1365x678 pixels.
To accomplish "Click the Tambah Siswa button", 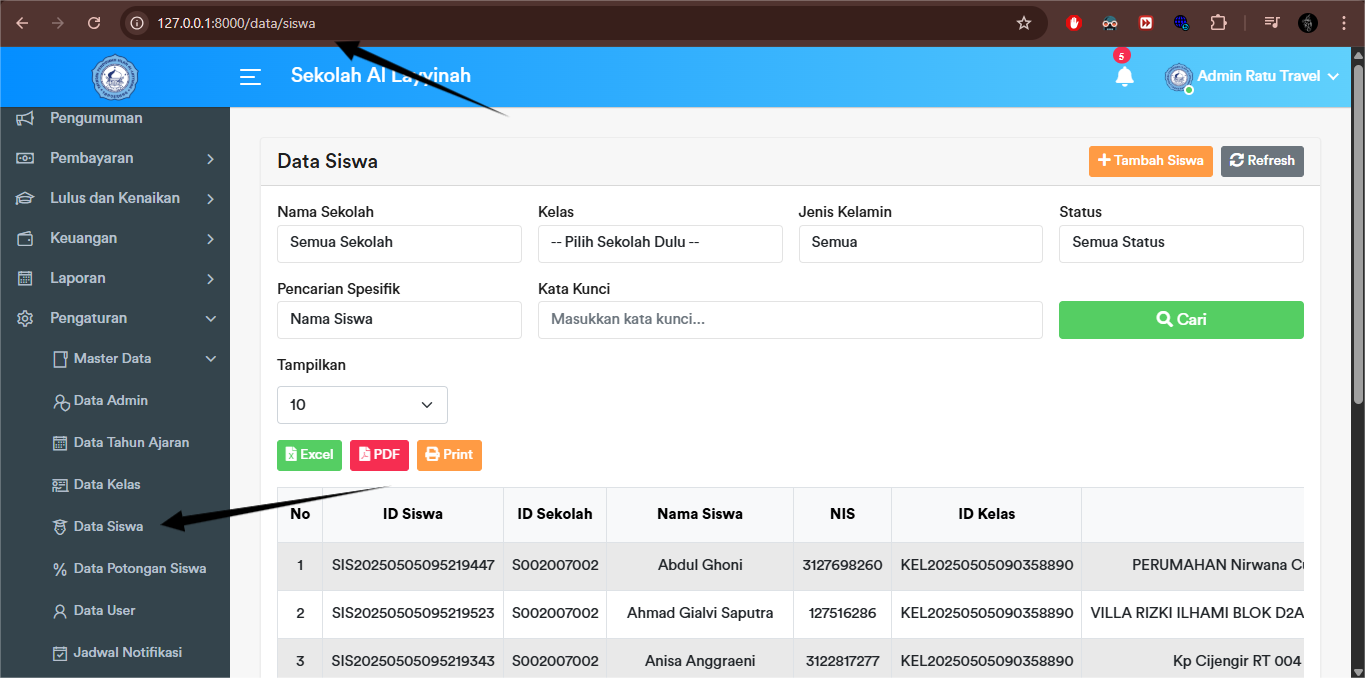I will 1150,160.
